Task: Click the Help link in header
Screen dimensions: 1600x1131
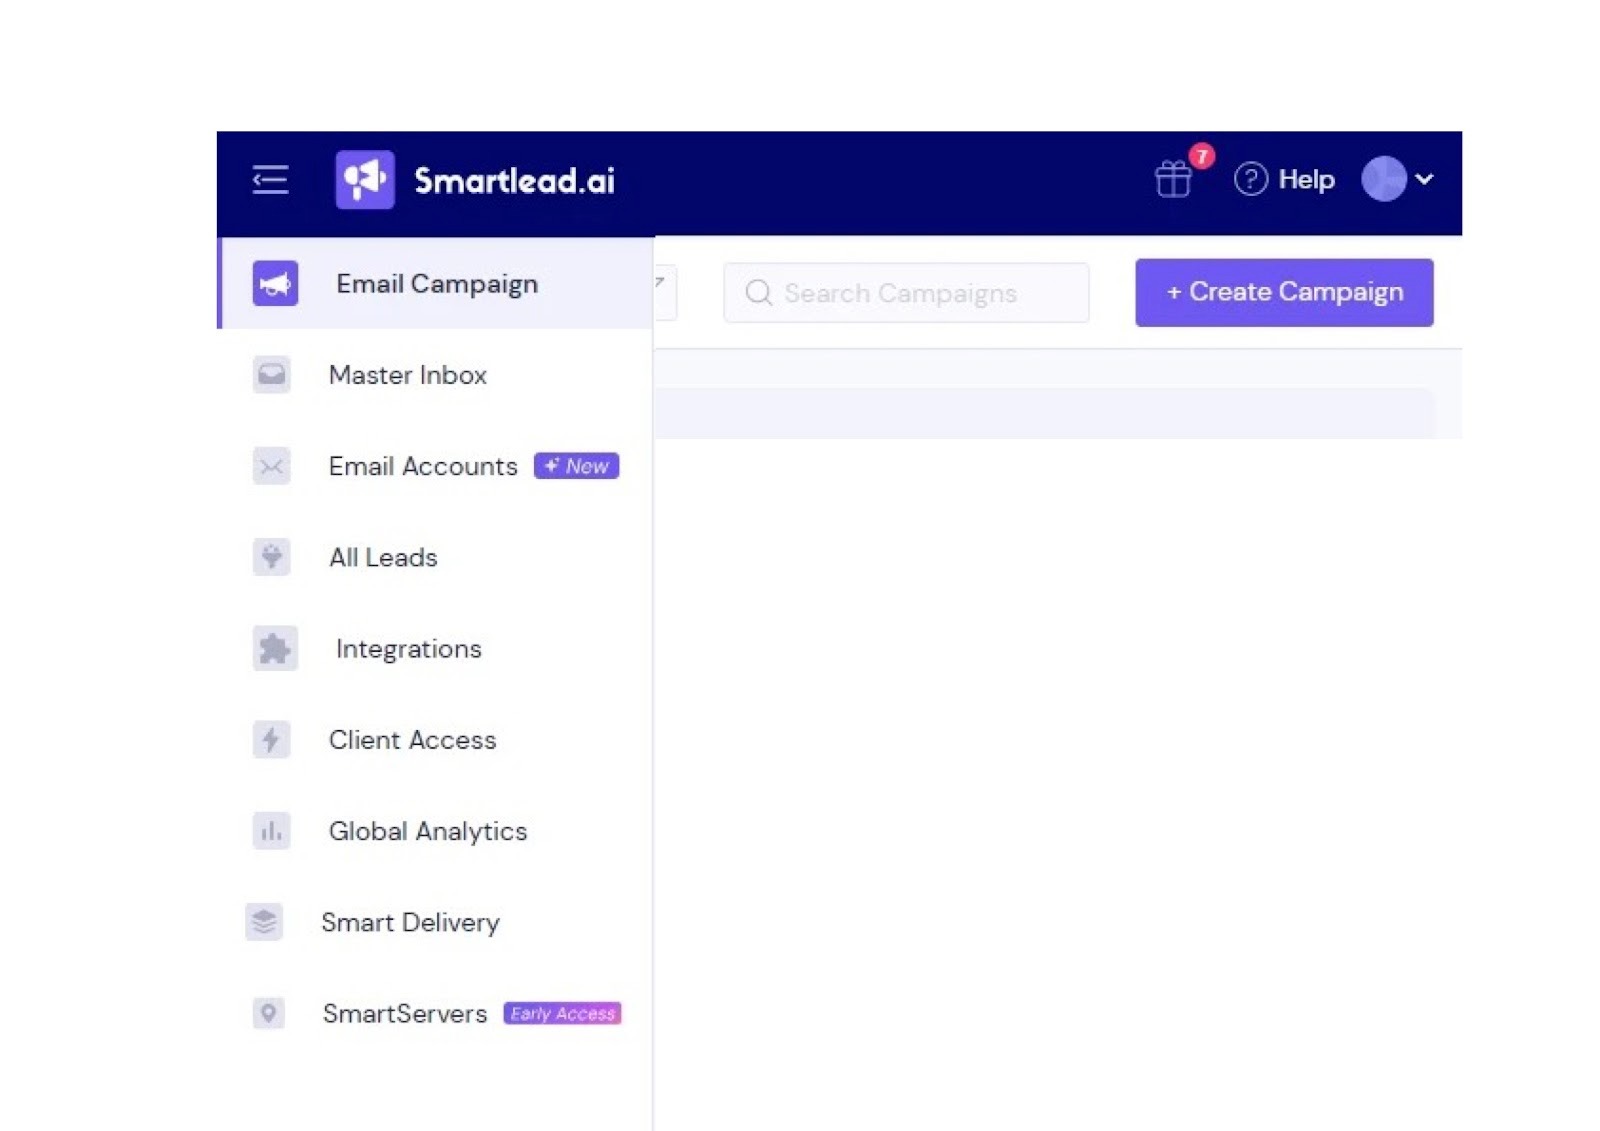Action: pyautogui.click(x=1306, y=180)
